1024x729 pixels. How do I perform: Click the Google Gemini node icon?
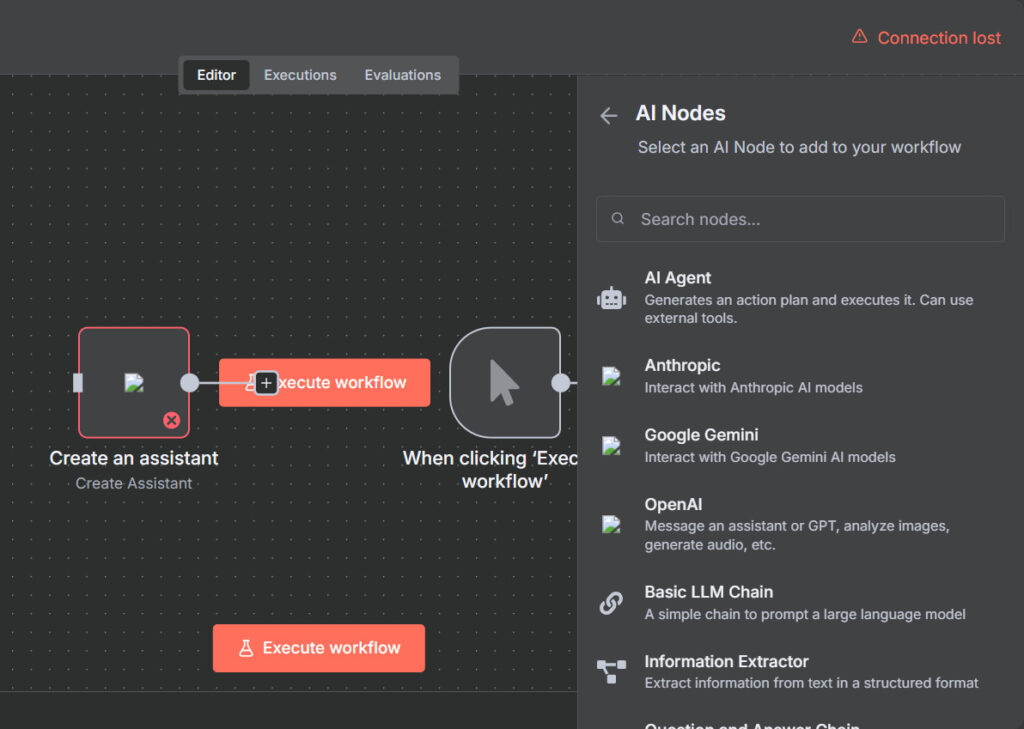pyautogui.click(x=611, y=446)
